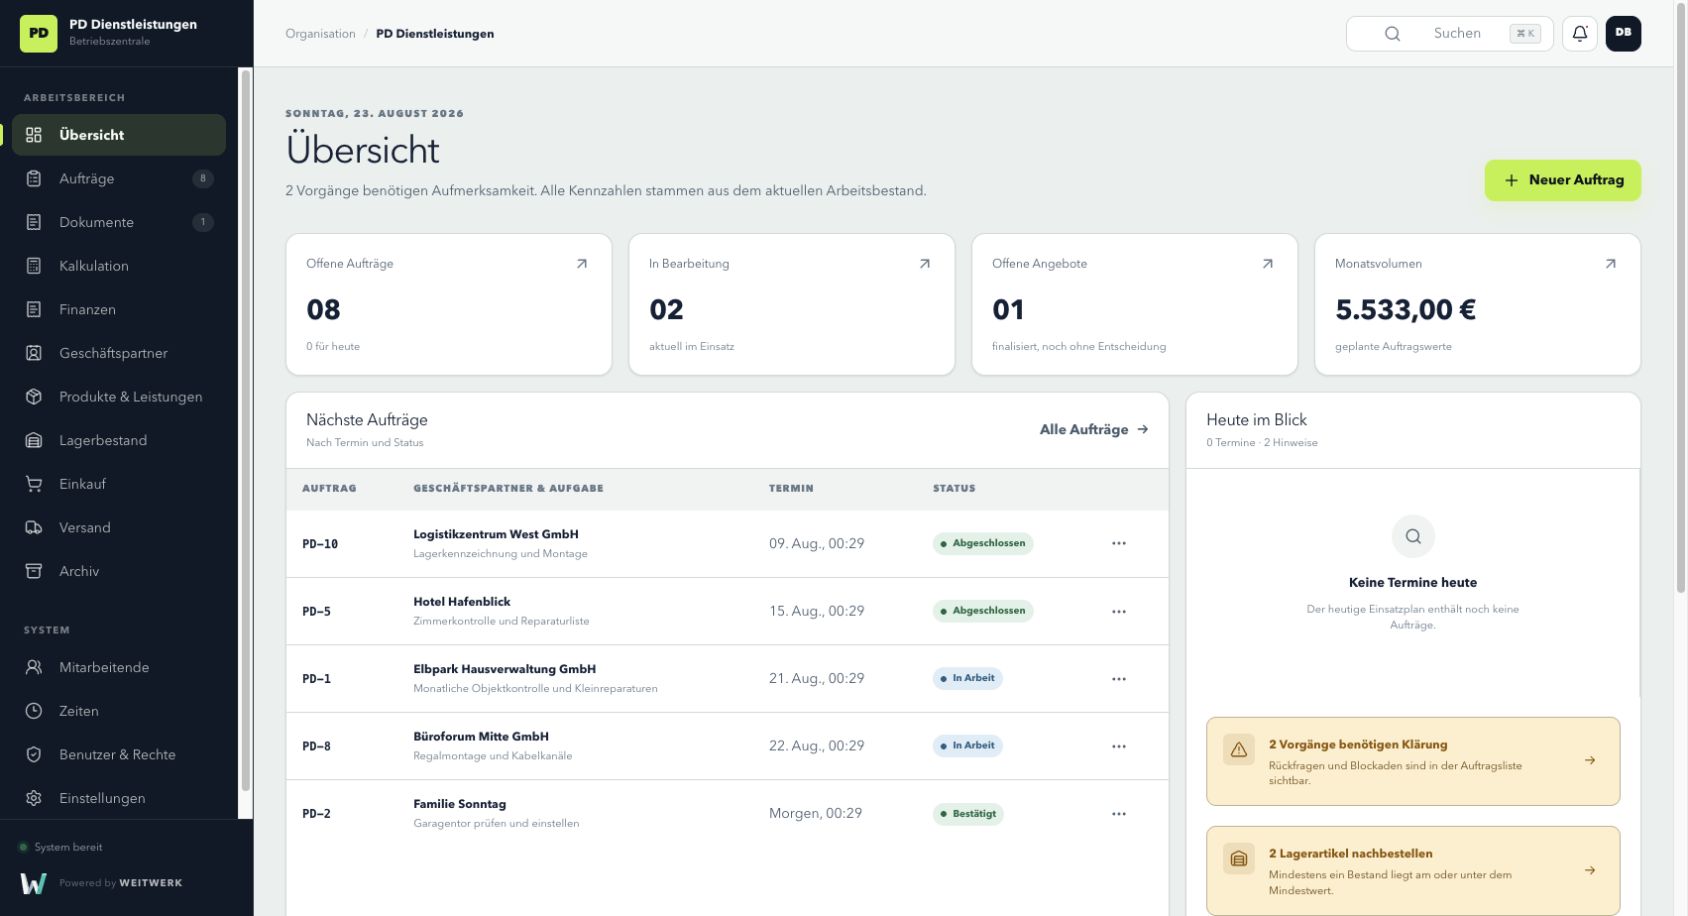Open Produkte & Leistungen in the sidebar

click(119, 397)
